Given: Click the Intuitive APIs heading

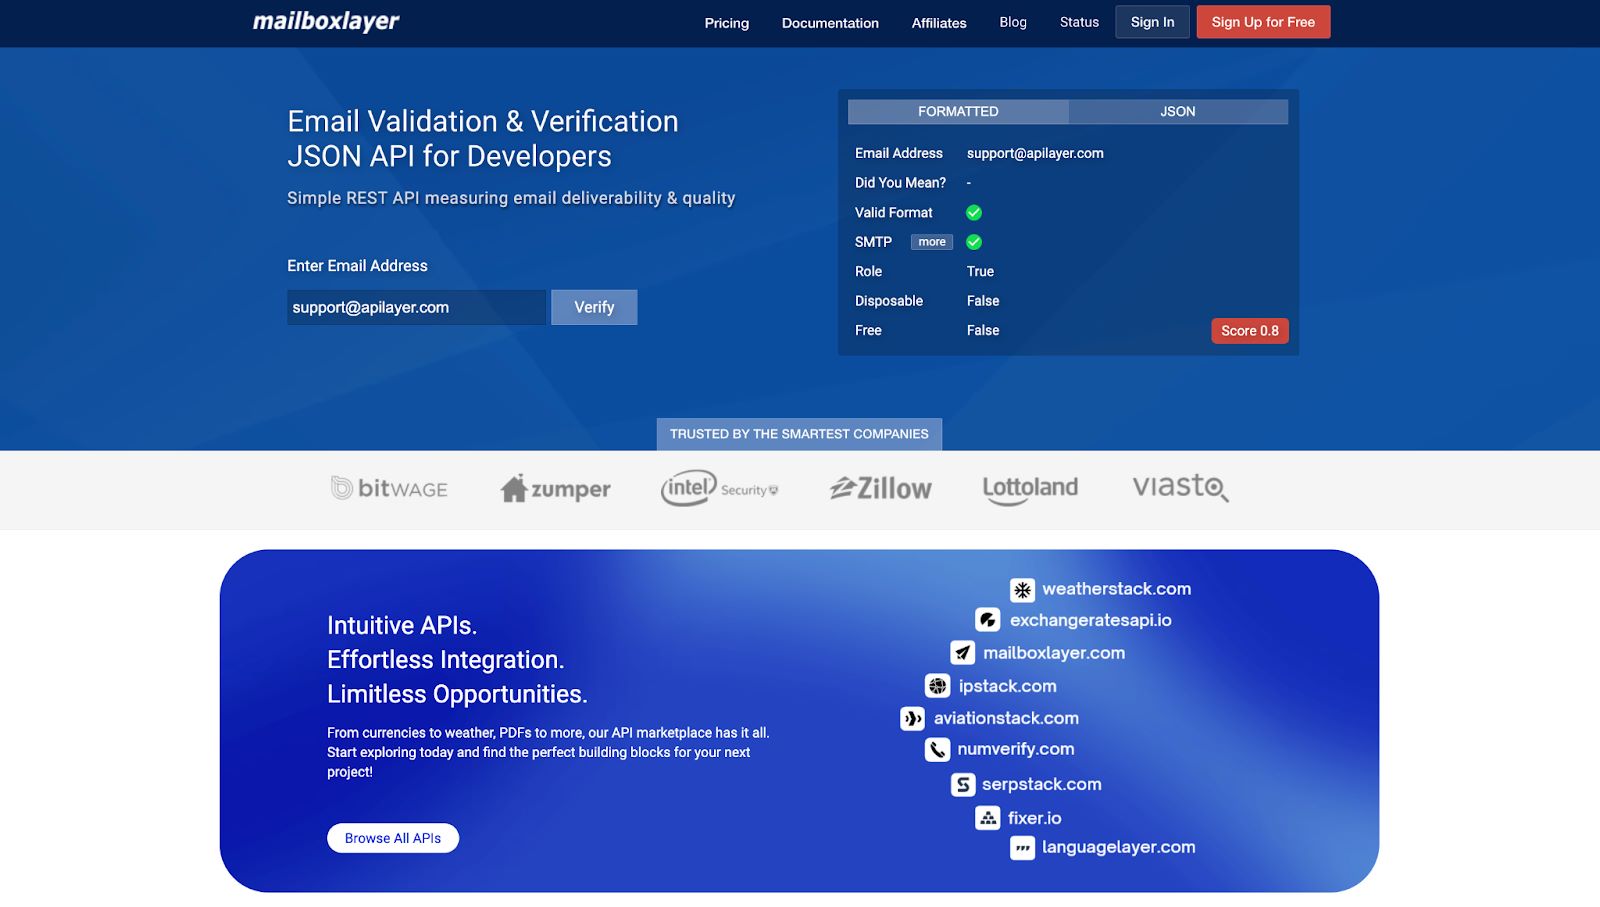Looking at the screenshot, I should [457, 659].
